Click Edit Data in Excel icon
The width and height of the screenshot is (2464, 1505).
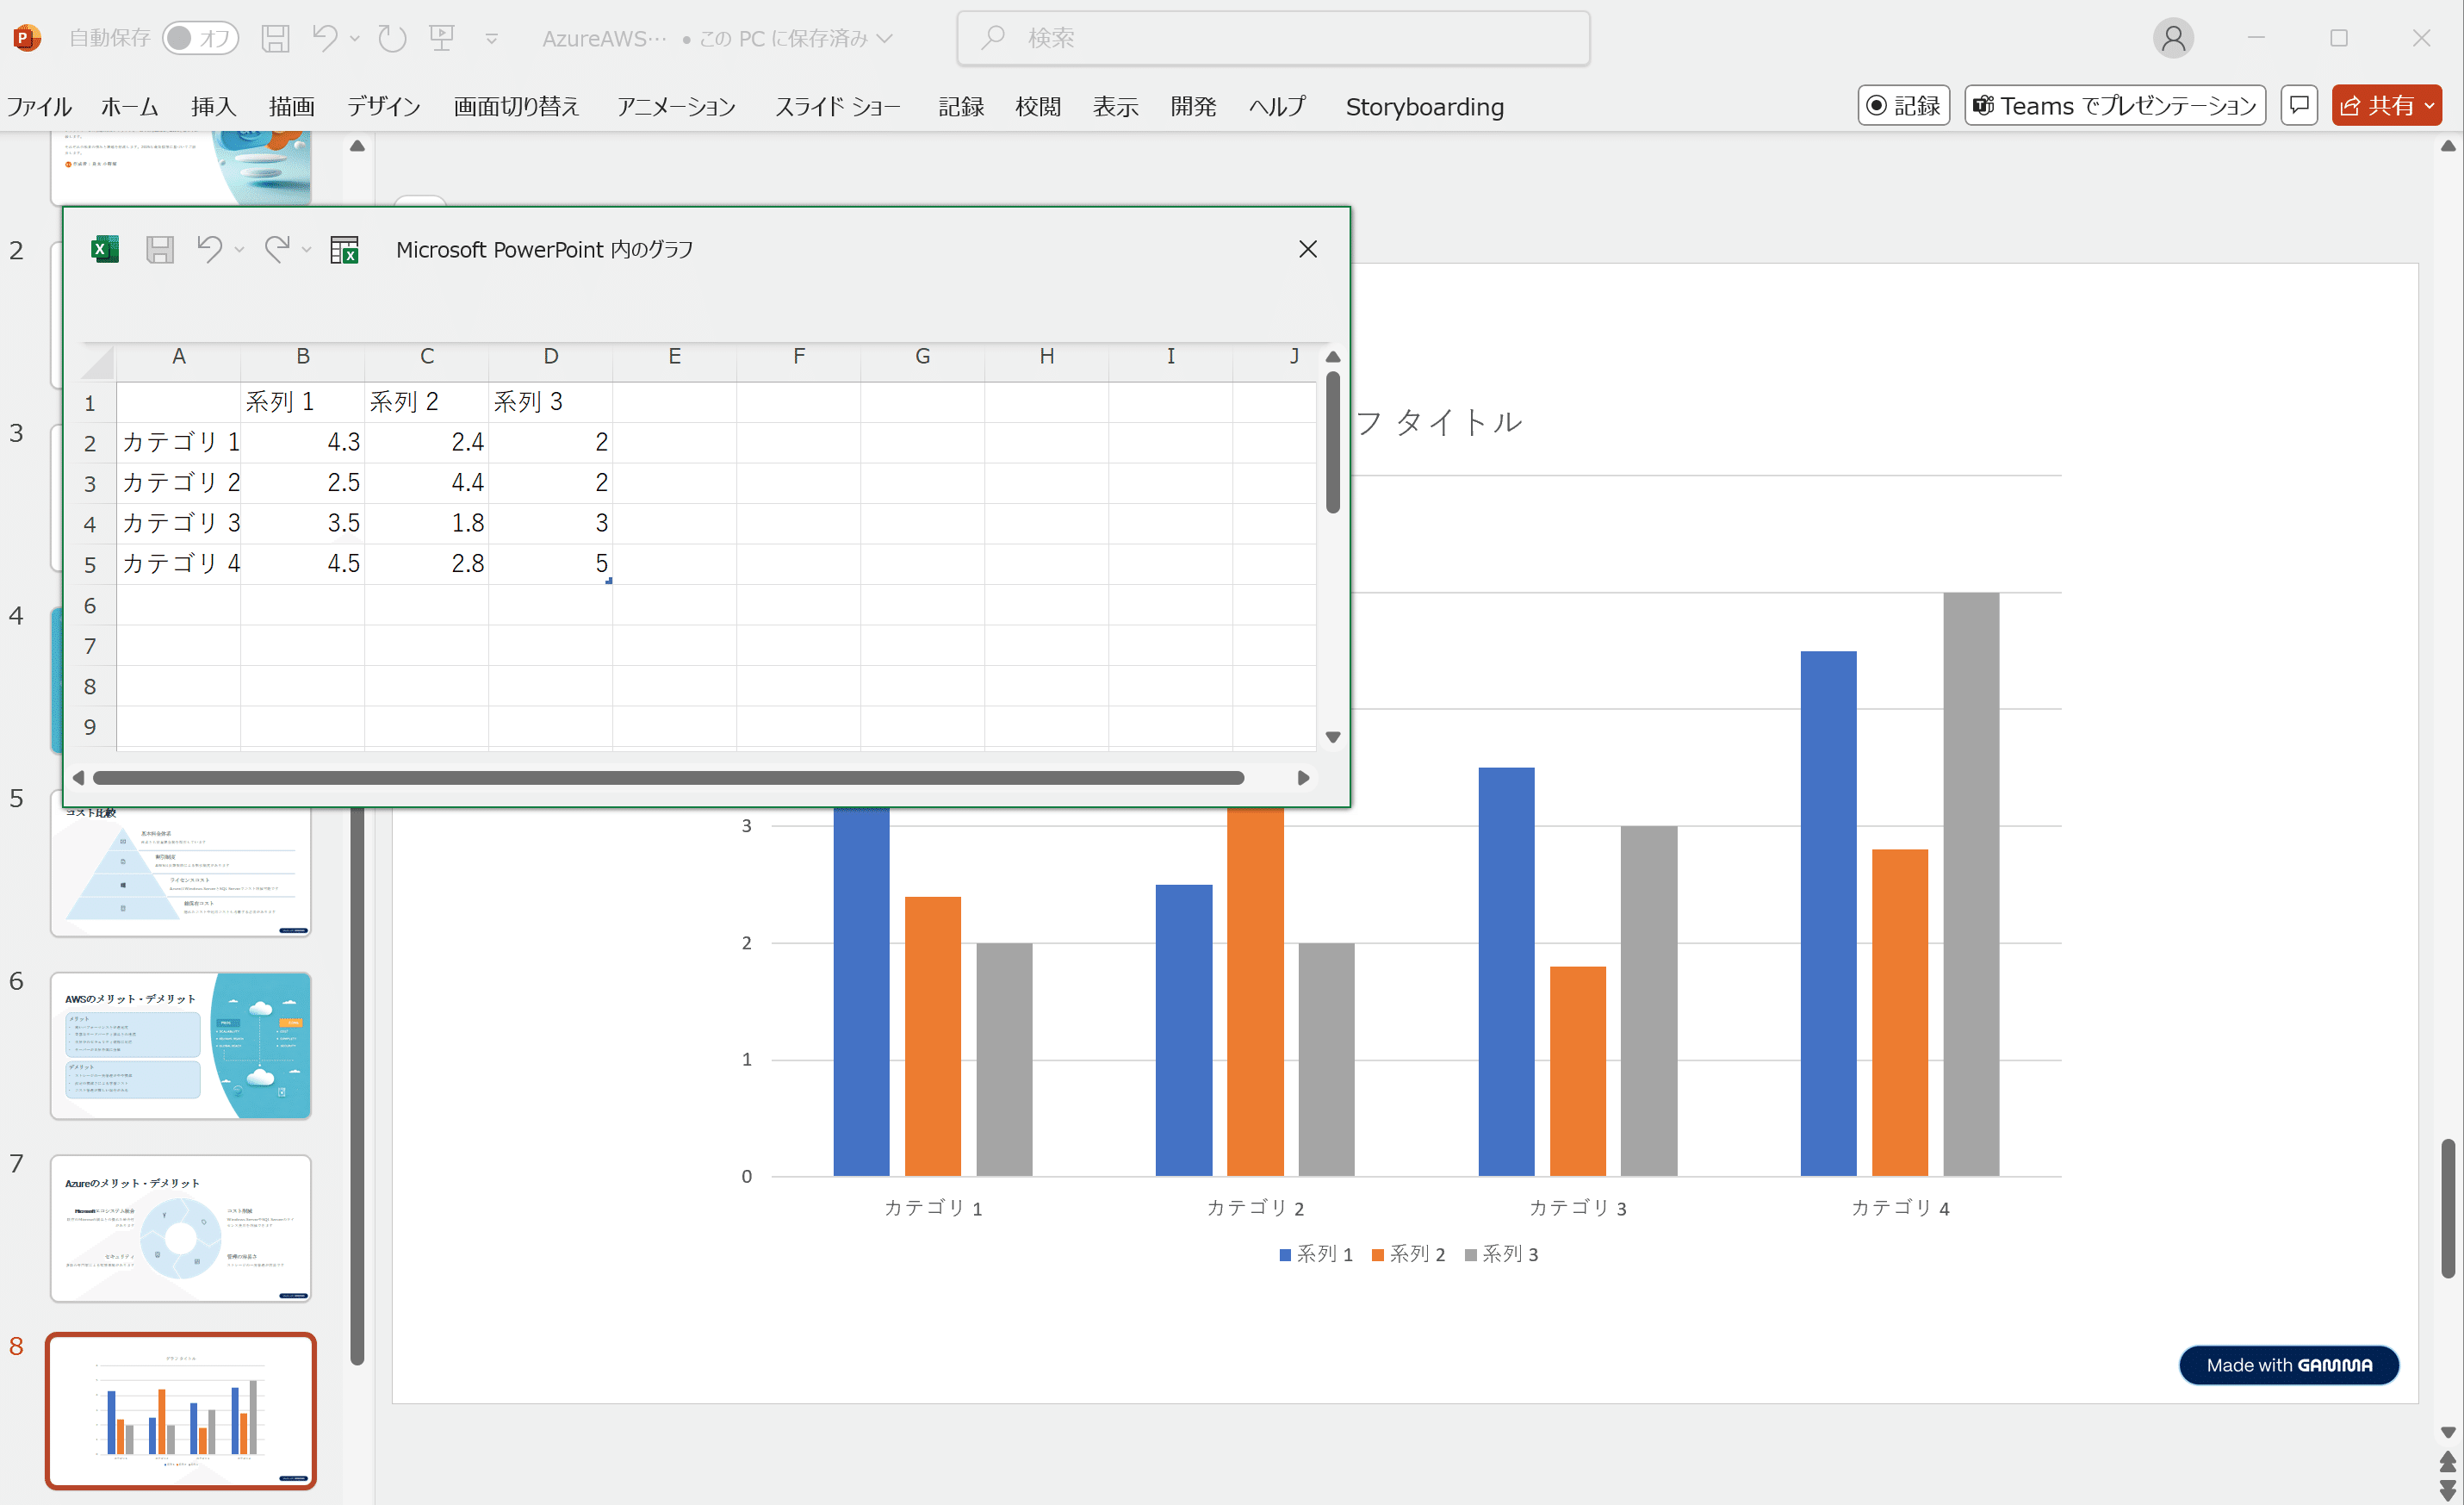pyautogui.click(x=344, y=250)
